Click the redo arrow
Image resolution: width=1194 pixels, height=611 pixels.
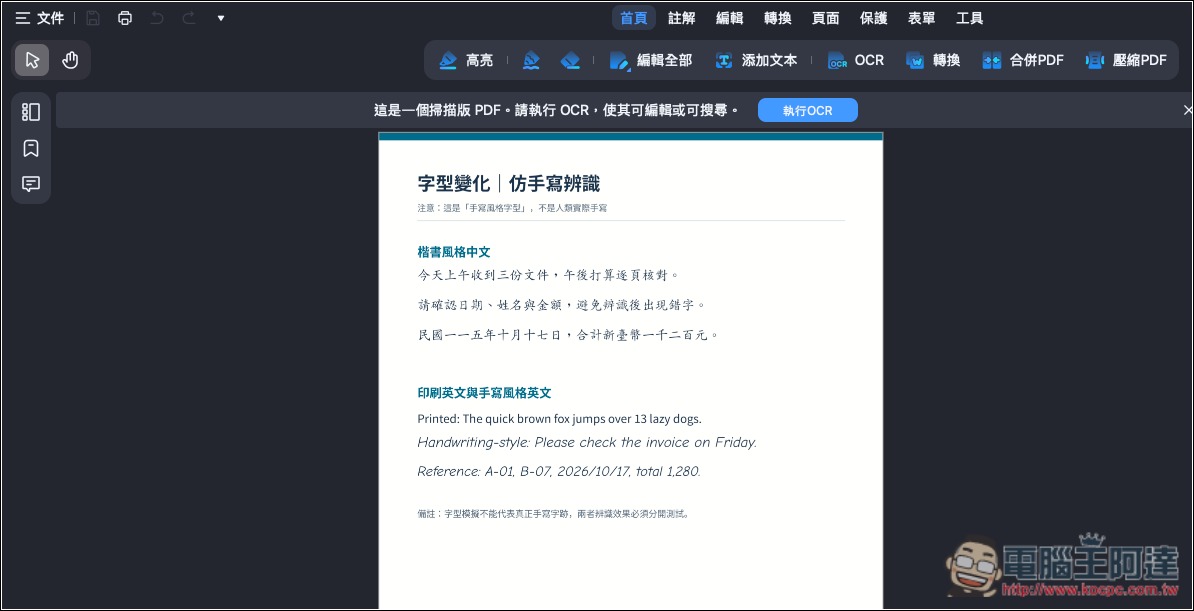coord(189,18)
